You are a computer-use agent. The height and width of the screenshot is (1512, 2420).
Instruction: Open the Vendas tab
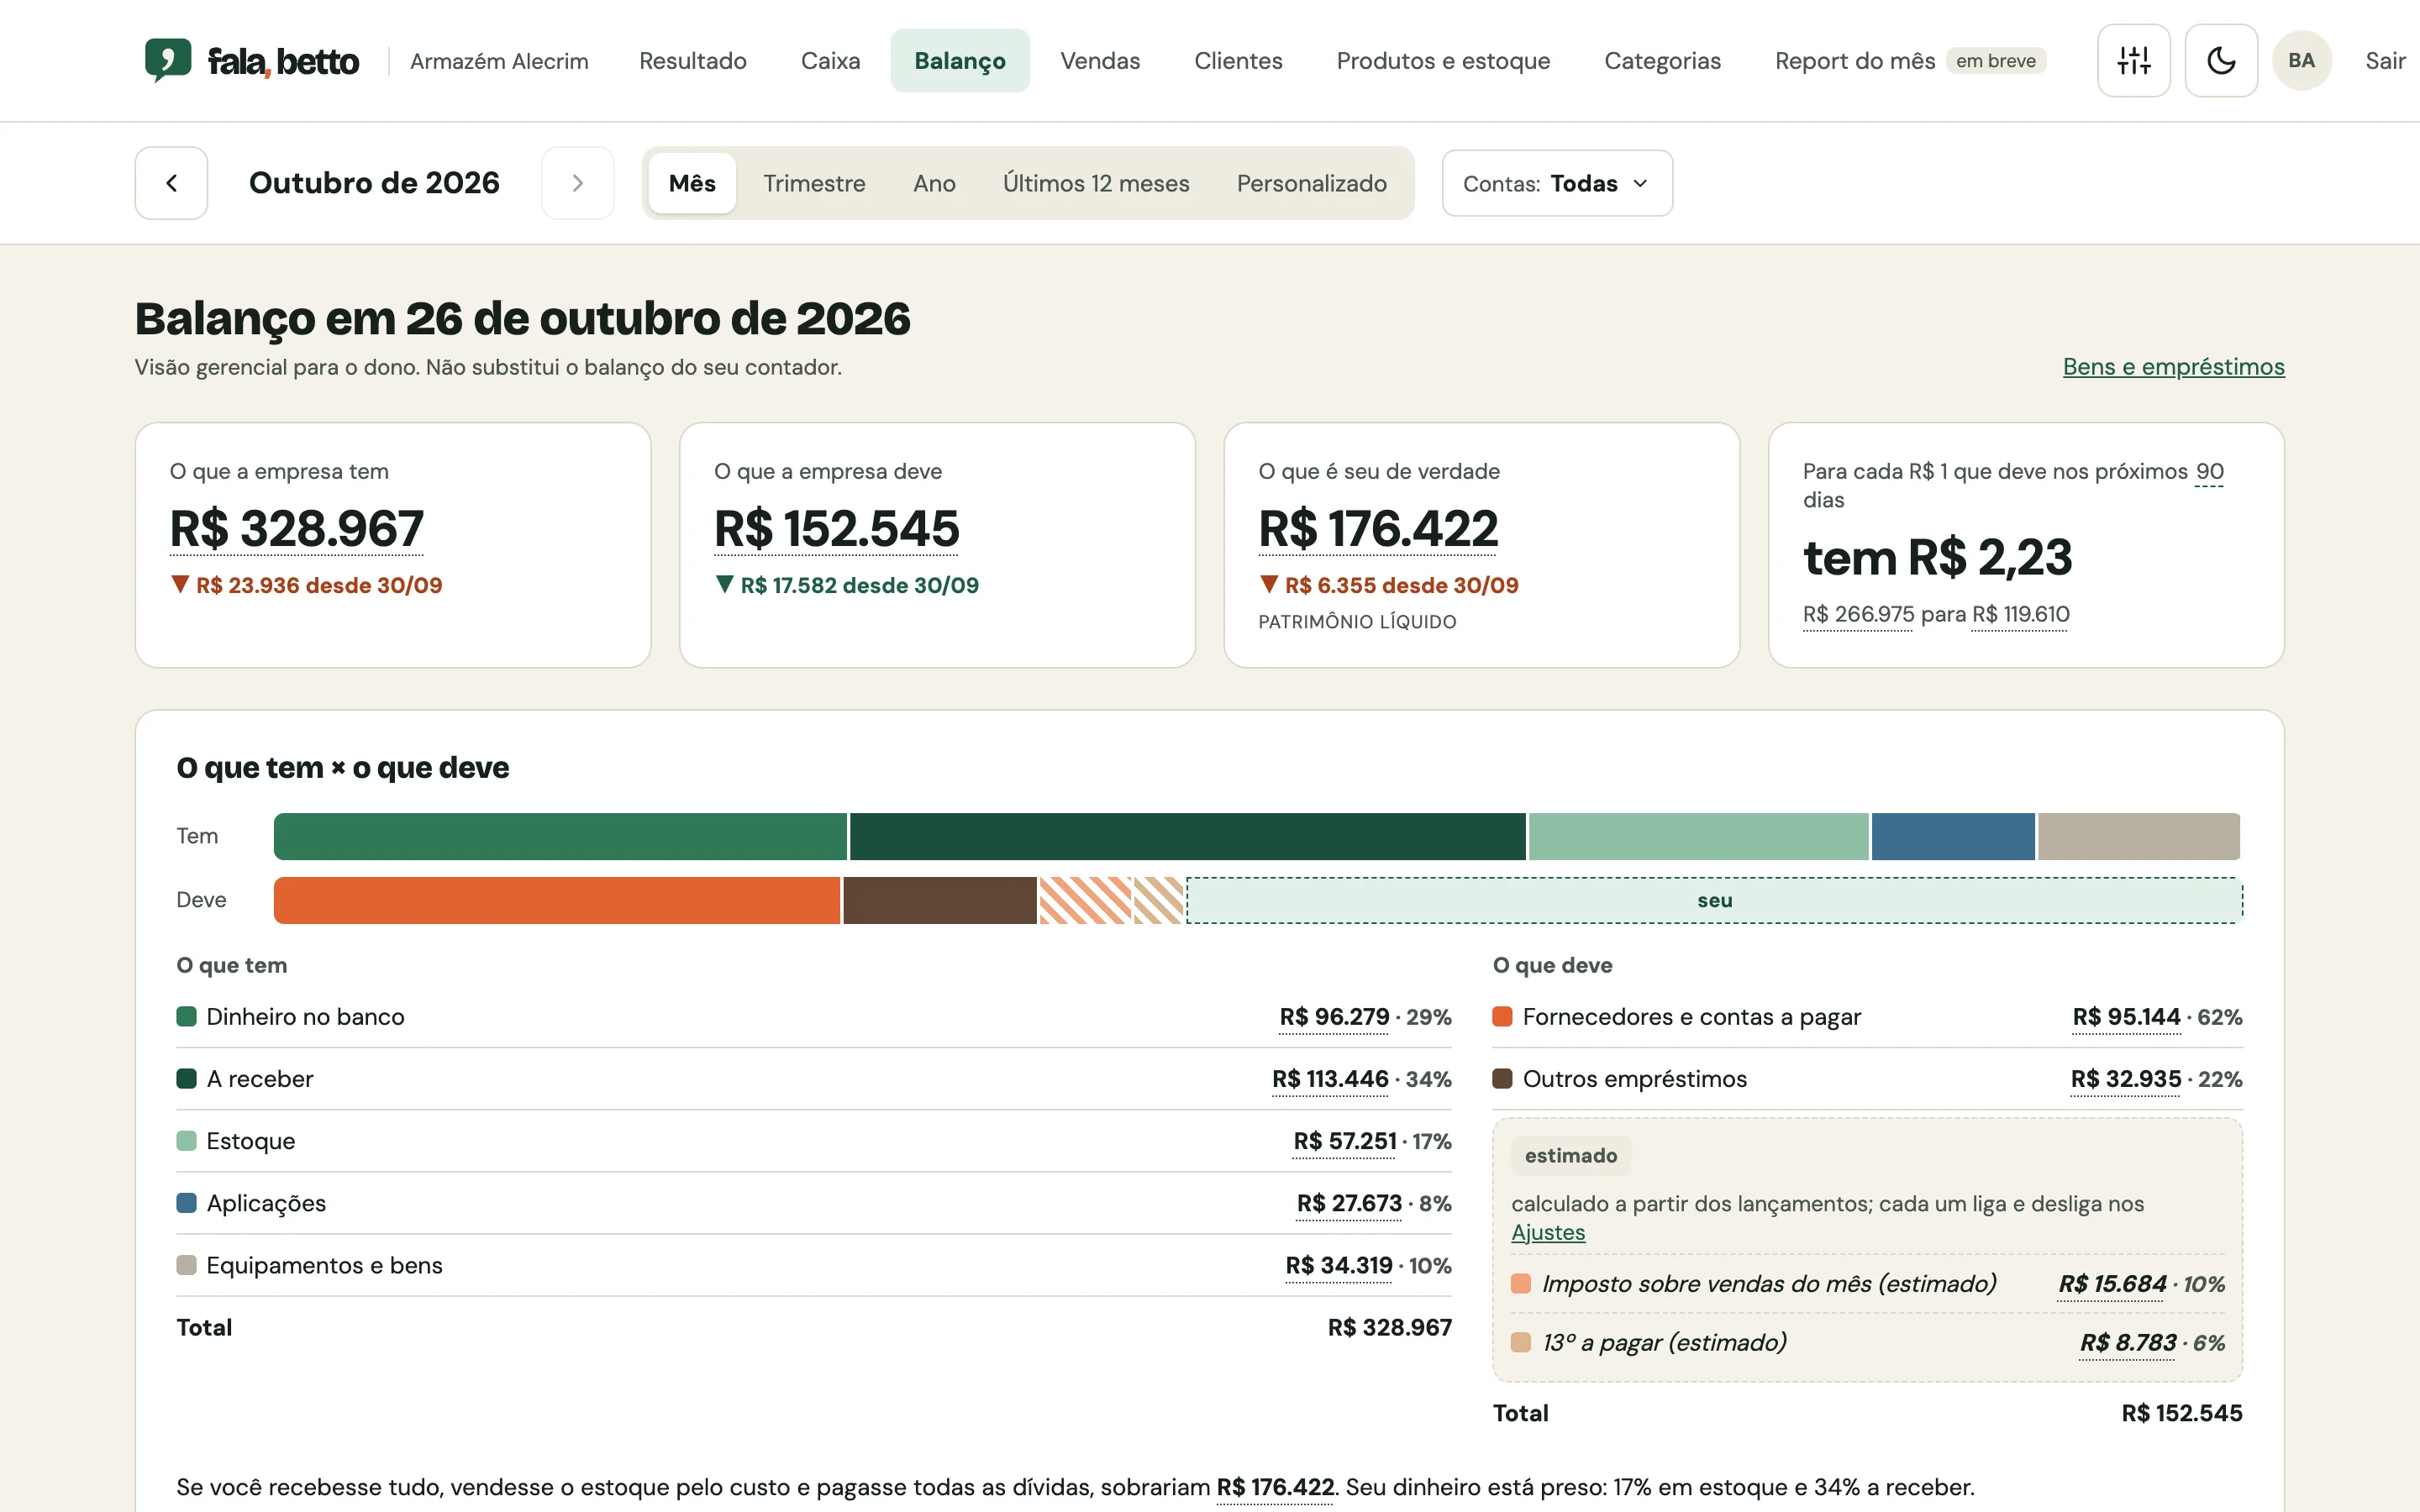(x=1100, y=61)
